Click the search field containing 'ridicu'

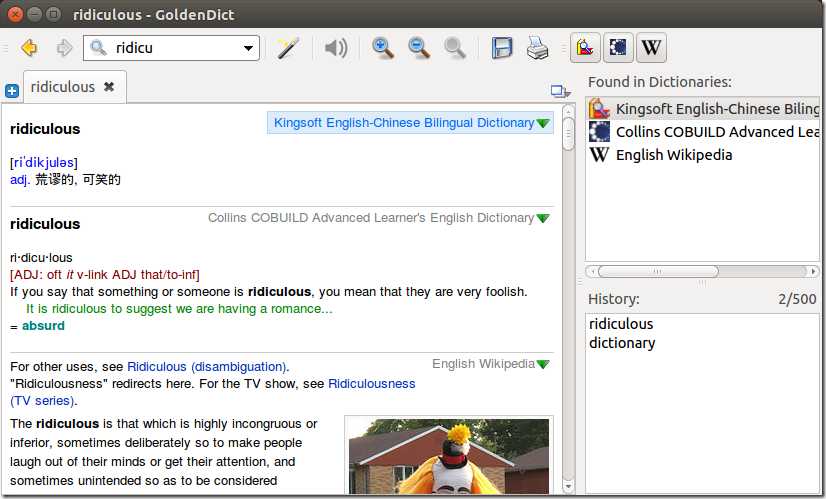point(171,48)
